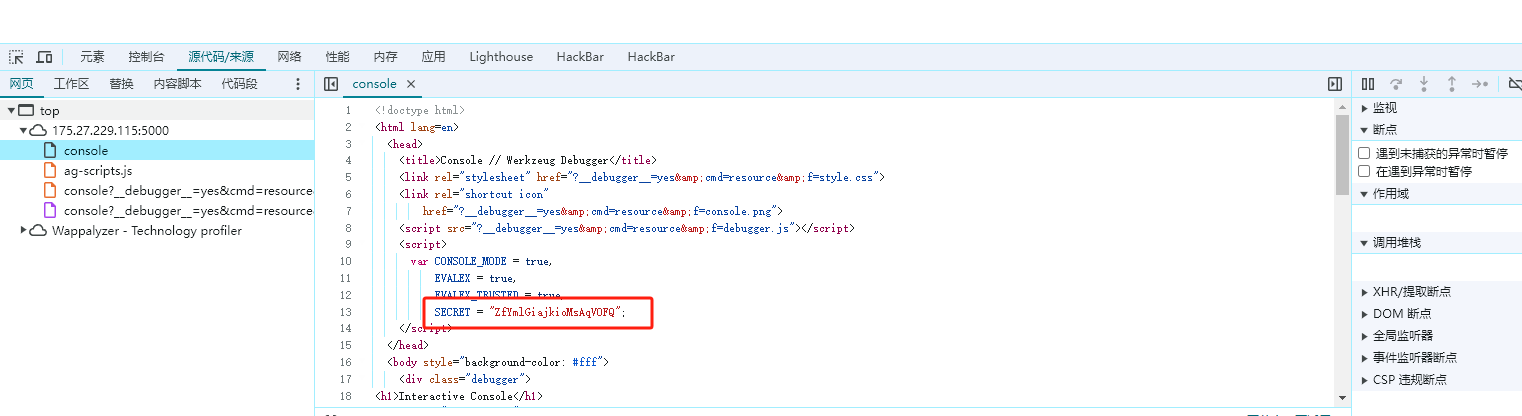Select the 替换 (Overrides) navigator tab
Screen dimensions: 1522x416
tap(121, 84)
